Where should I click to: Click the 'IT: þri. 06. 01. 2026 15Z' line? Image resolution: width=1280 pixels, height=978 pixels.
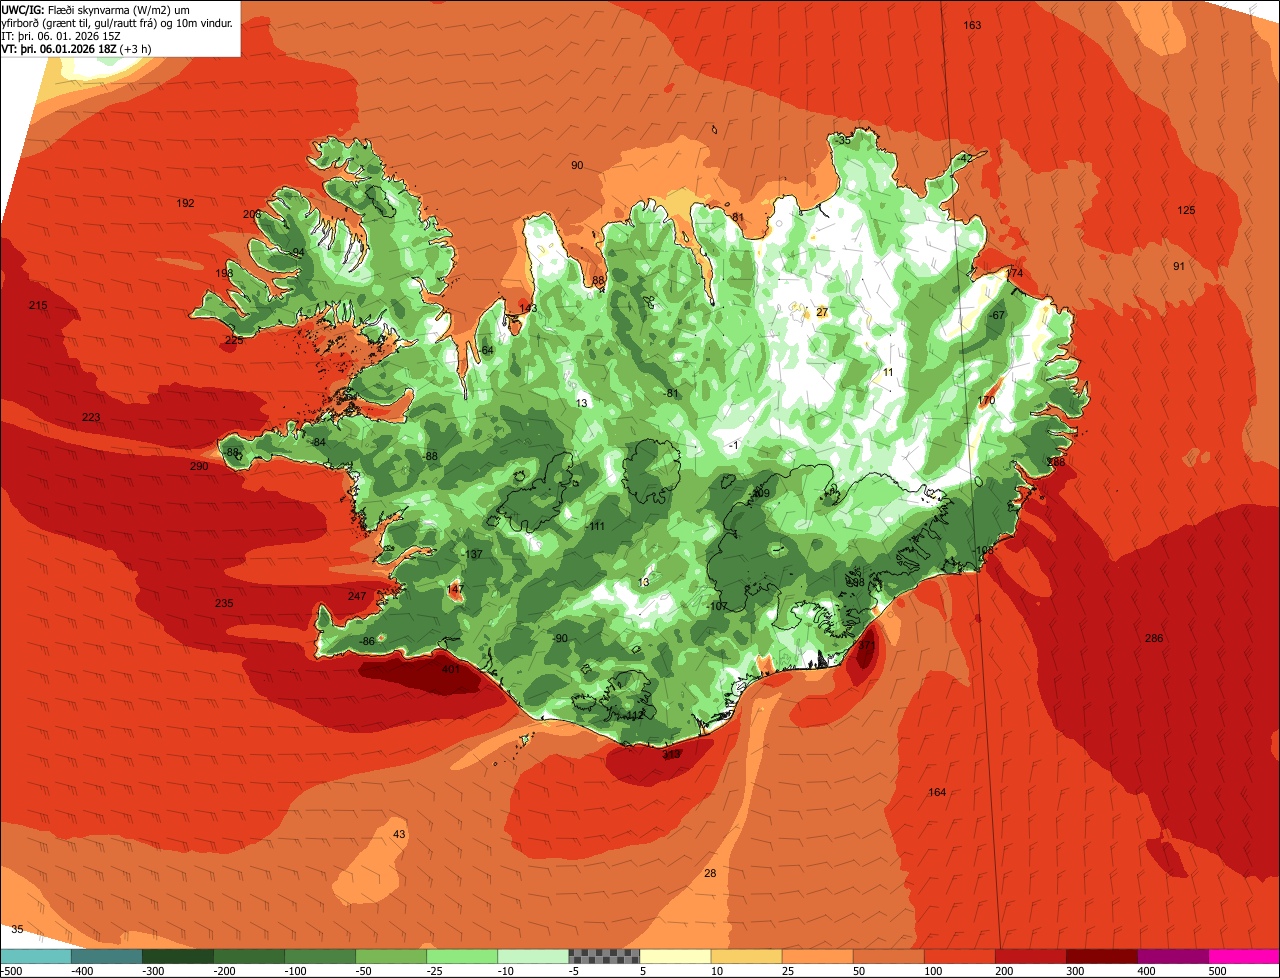(x=61, y=36)
